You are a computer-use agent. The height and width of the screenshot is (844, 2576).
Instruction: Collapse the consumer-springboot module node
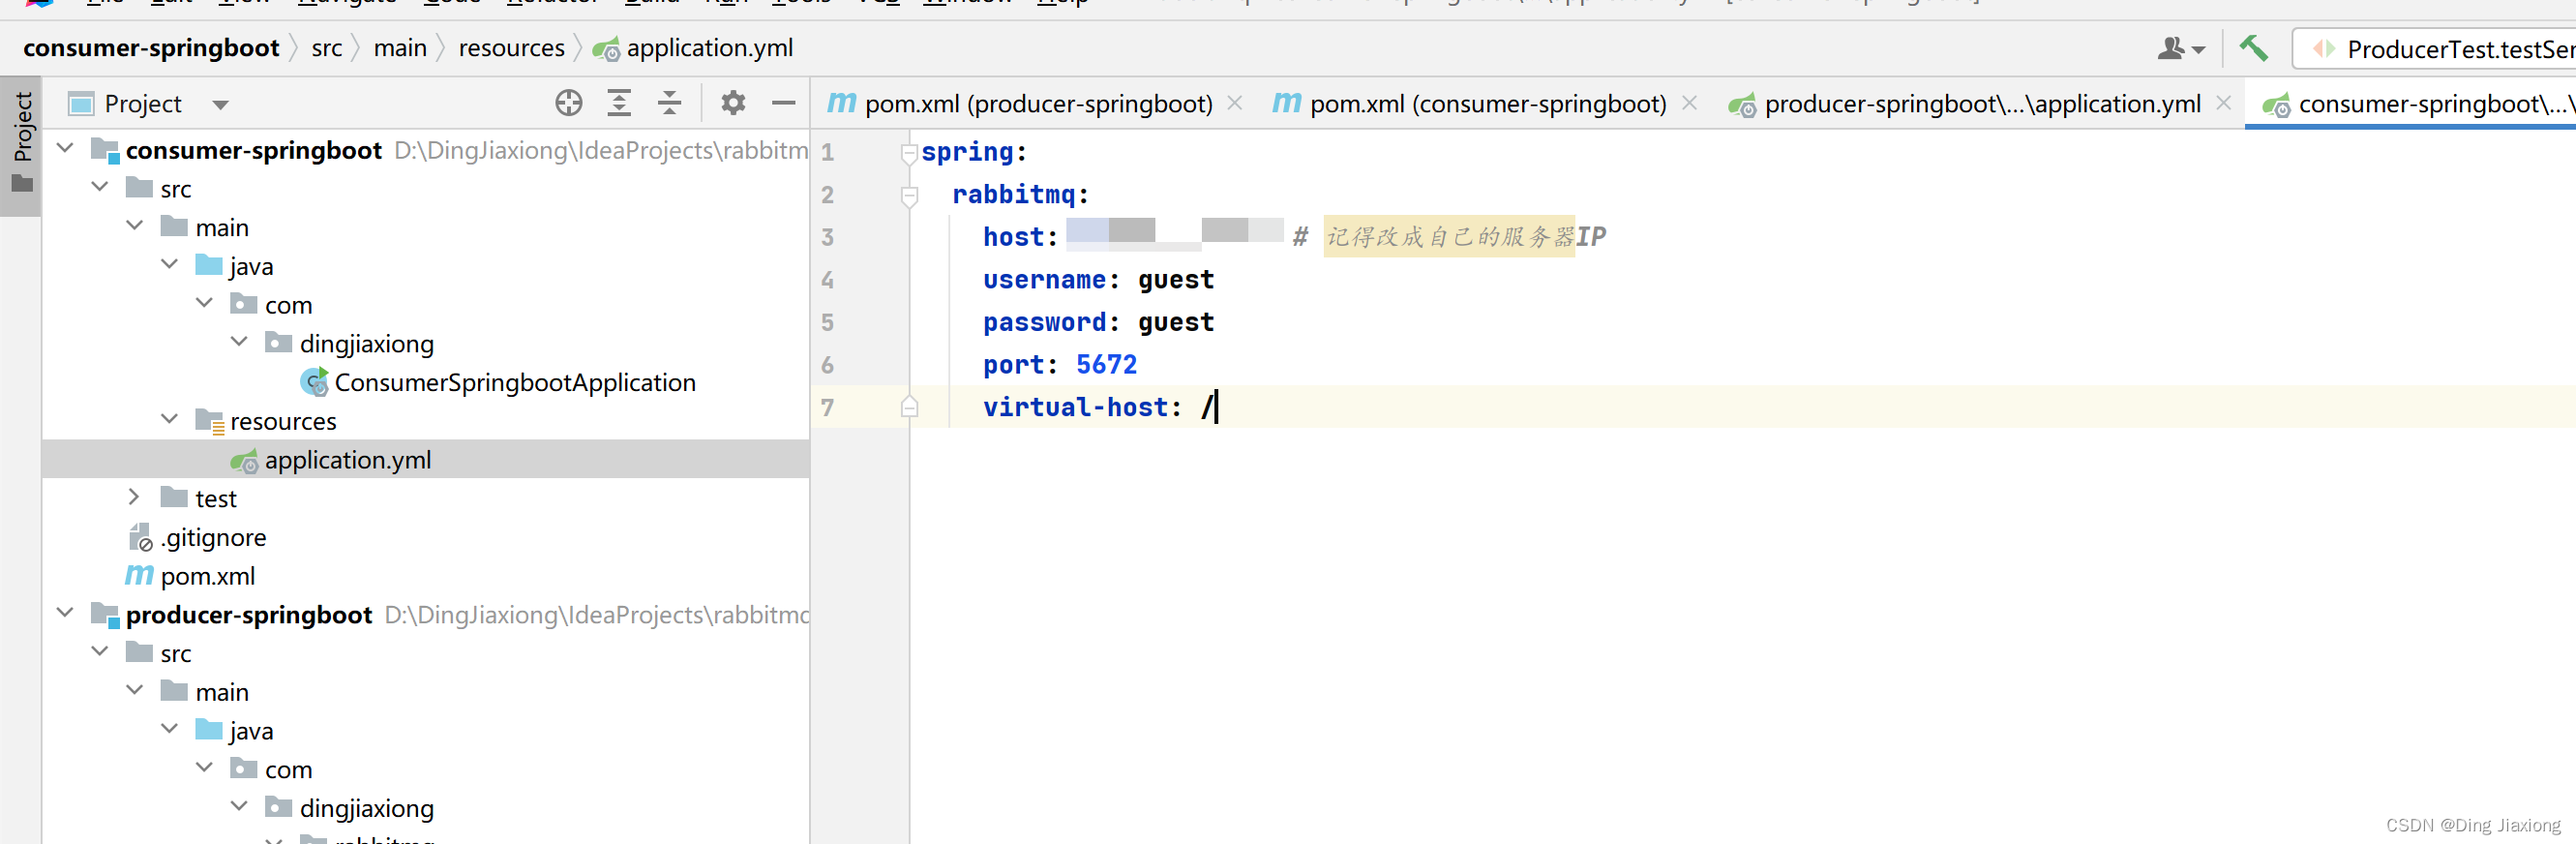point(66,148)
